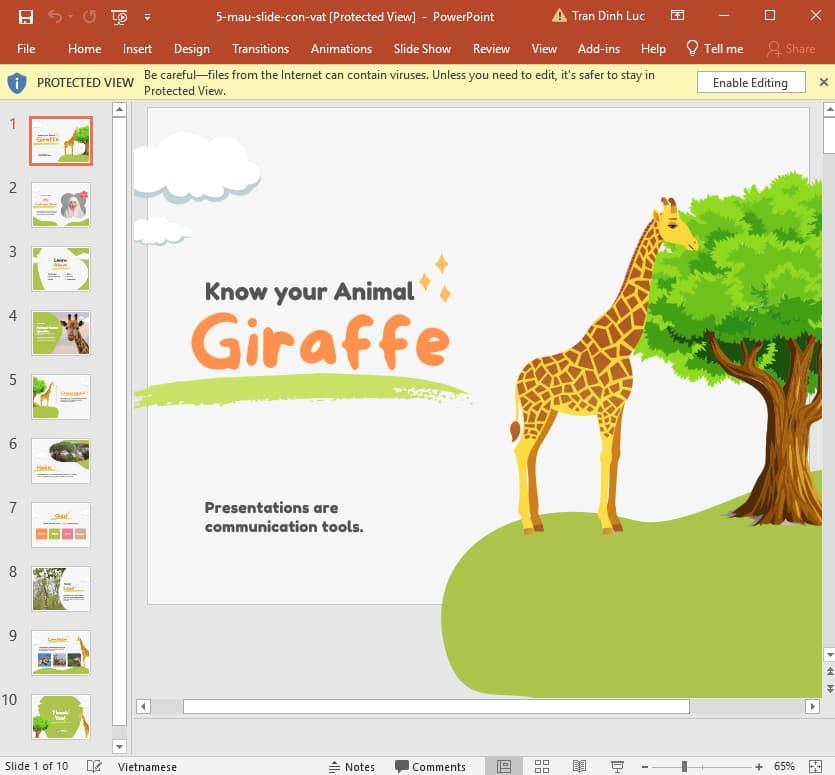This screenshot has width=835, height=775.
Task: Expand Customize Quick Access Toolbar dropdown
Action: (x=148, y=16)
